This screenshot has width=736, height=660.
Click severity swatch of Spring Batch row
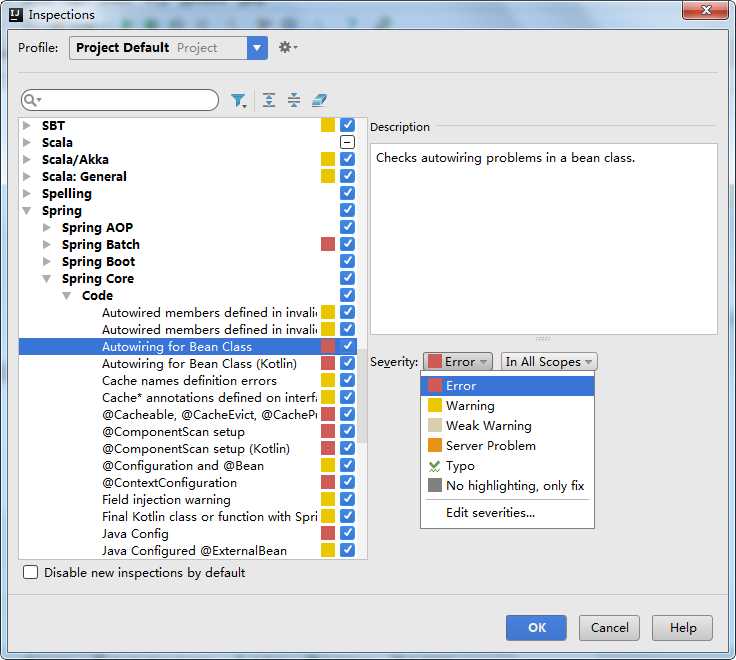[328, 244]
